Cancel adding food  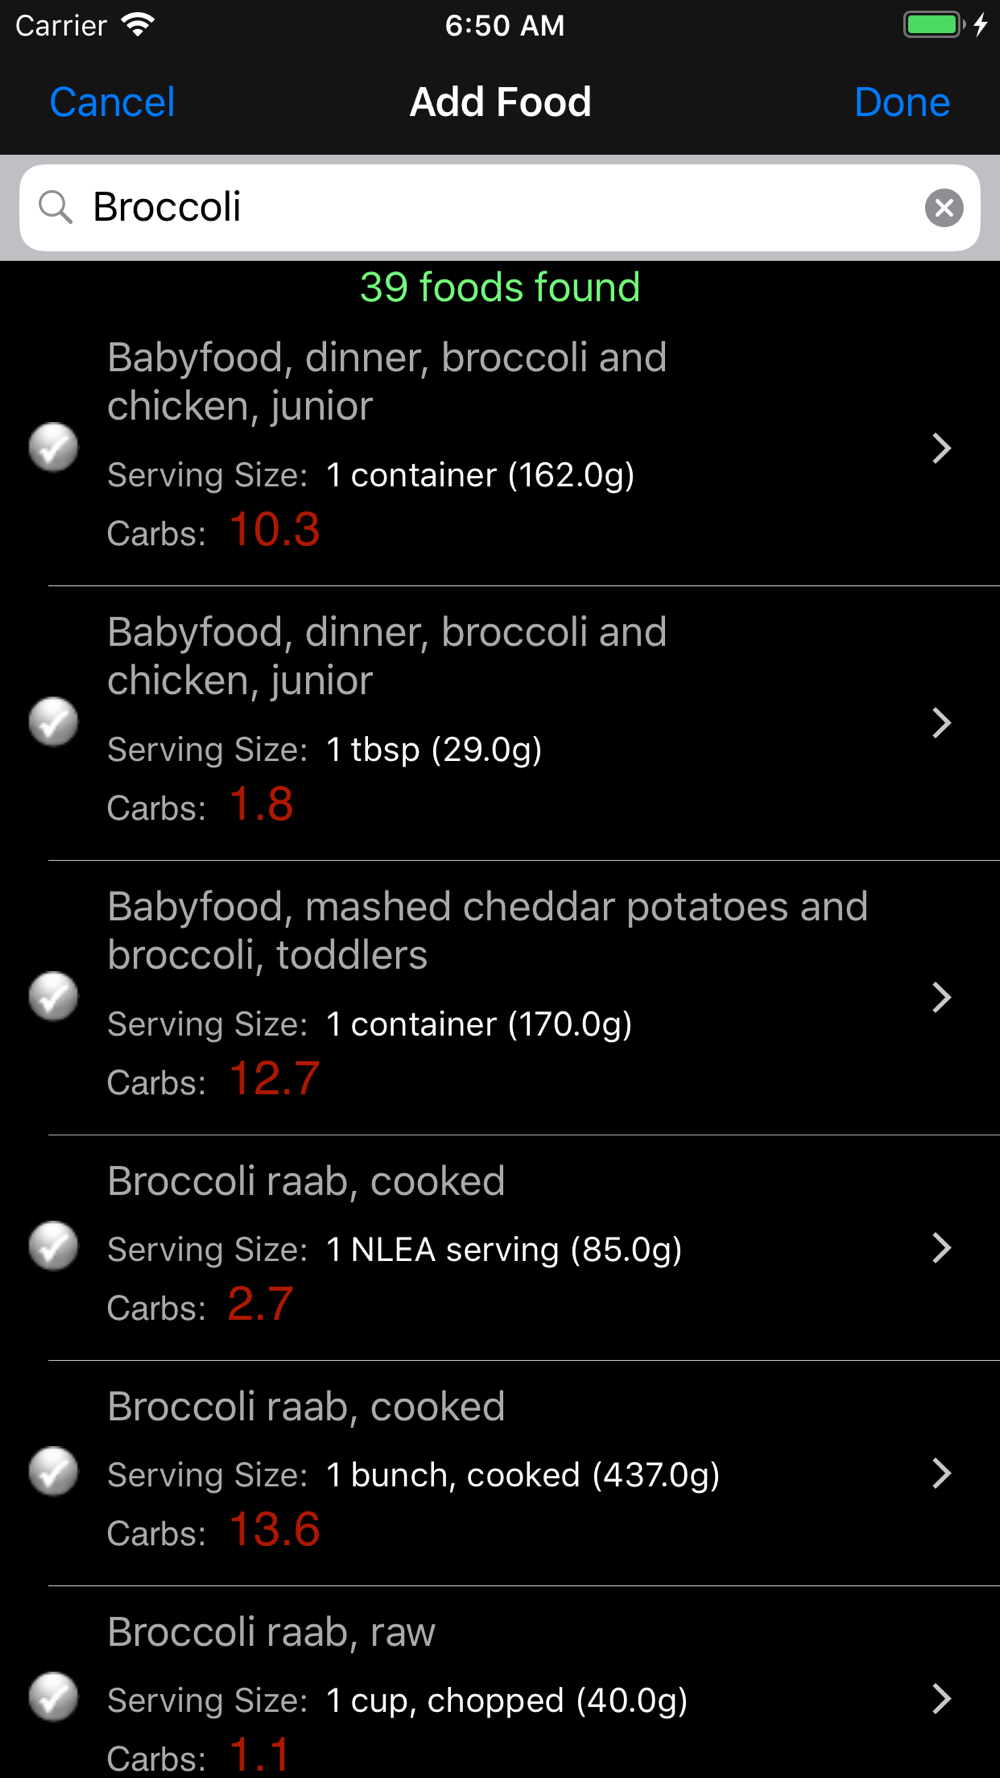[x=112, y=102]
